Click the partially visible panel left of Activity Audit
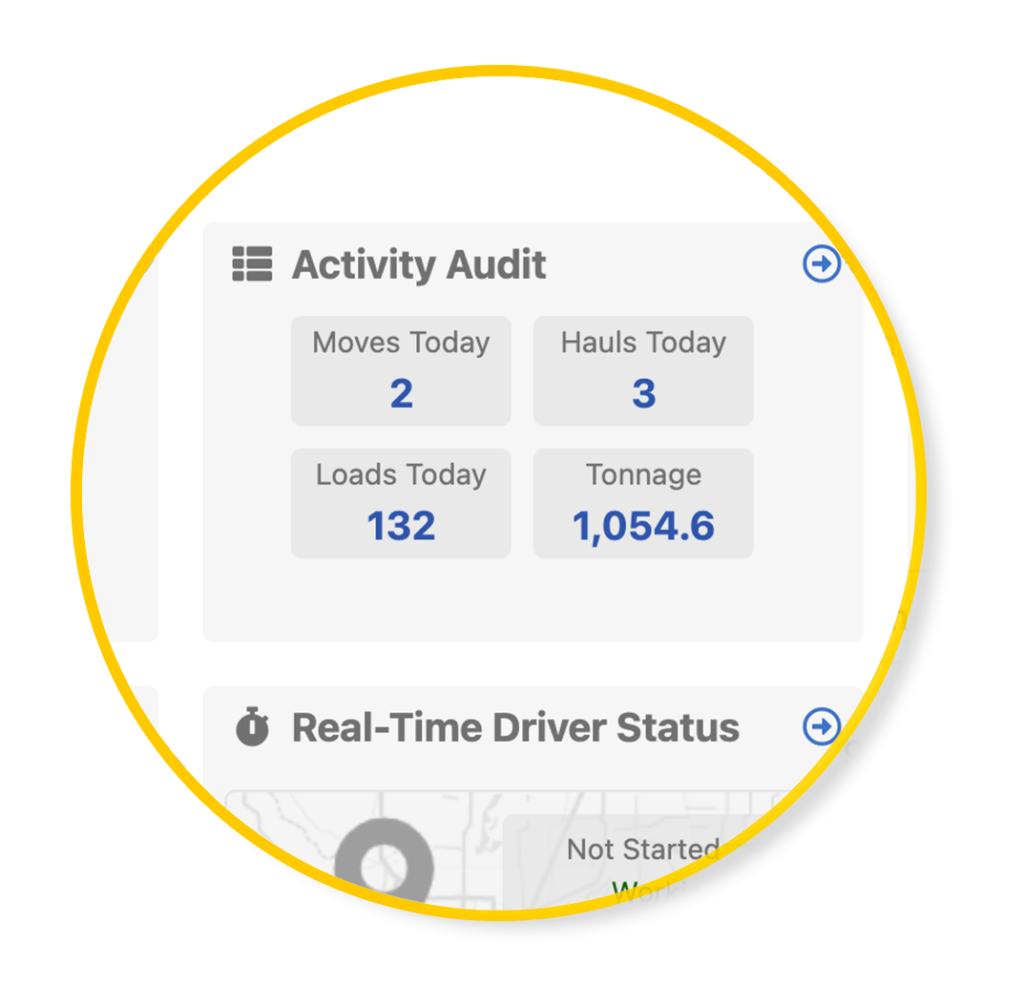 click(135, 450)
